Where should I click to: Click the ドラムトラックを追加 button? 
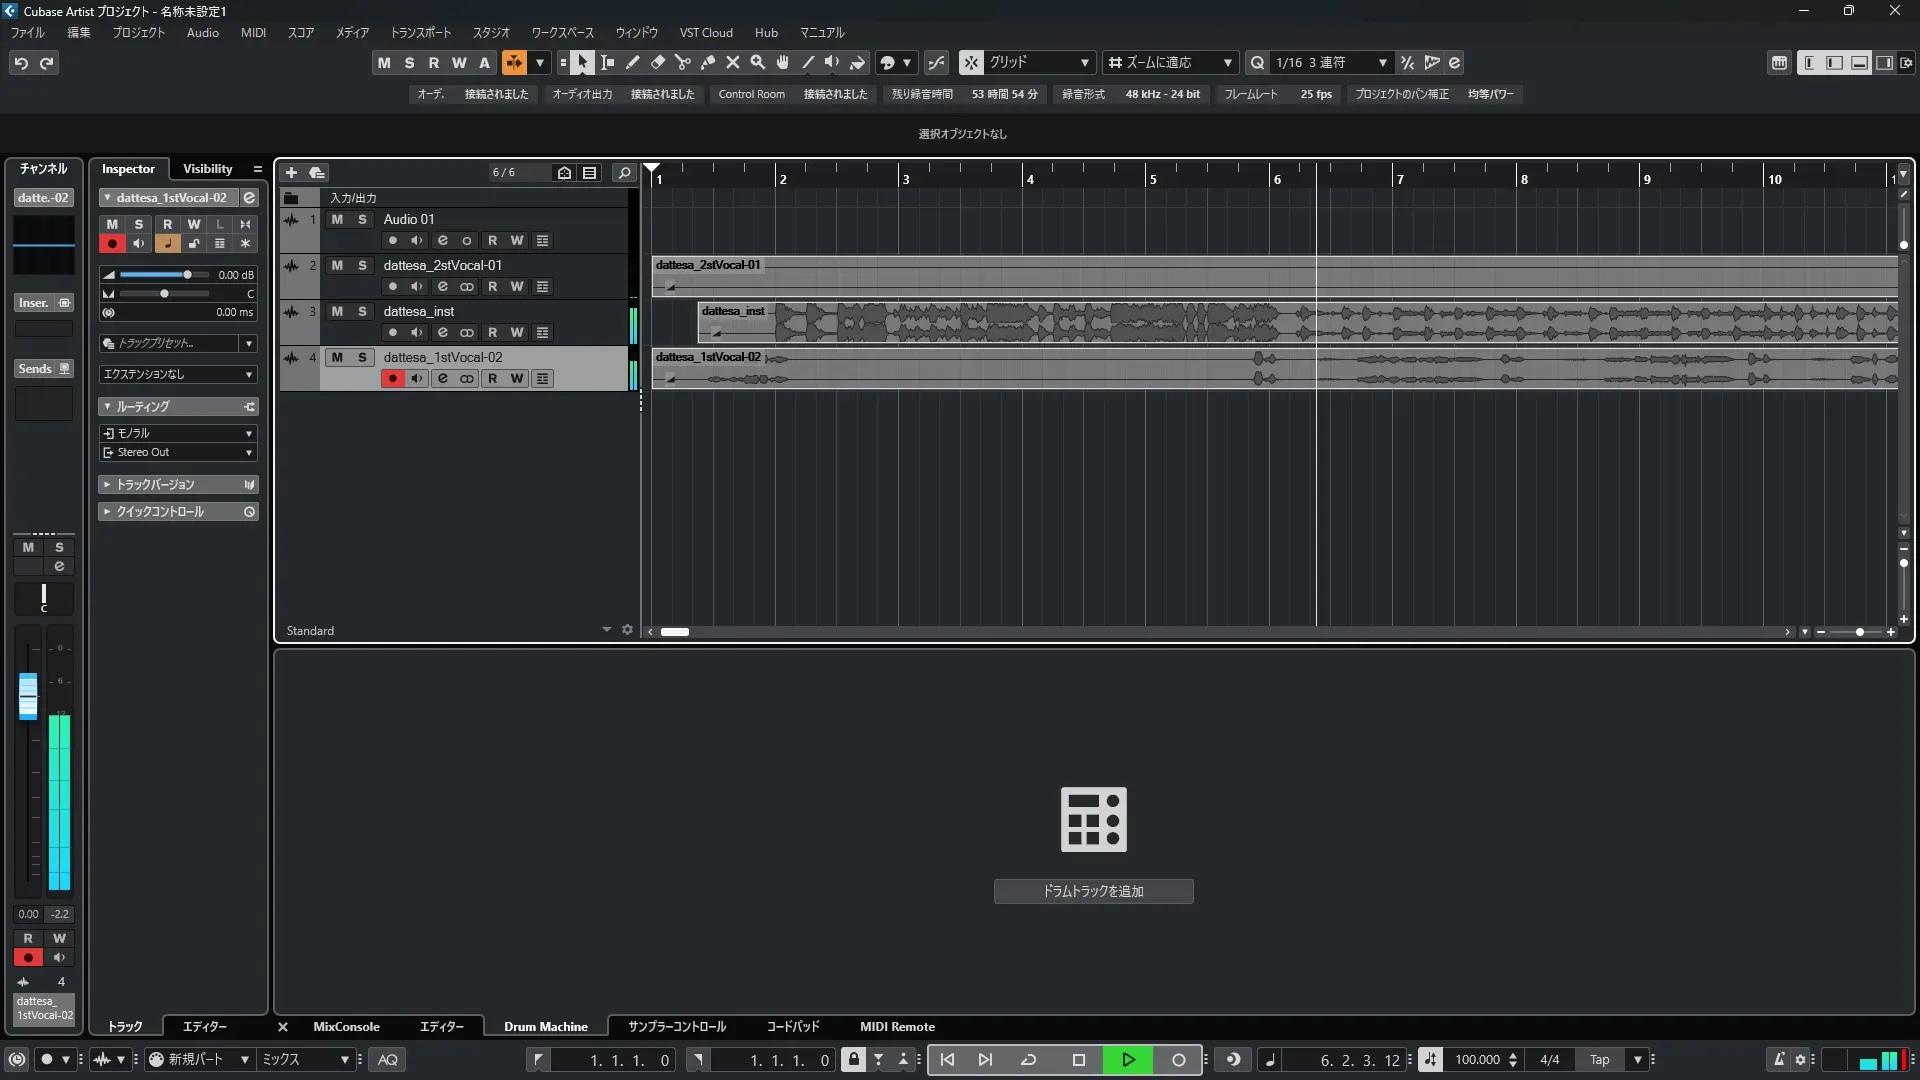click(x=1093, y=891)
